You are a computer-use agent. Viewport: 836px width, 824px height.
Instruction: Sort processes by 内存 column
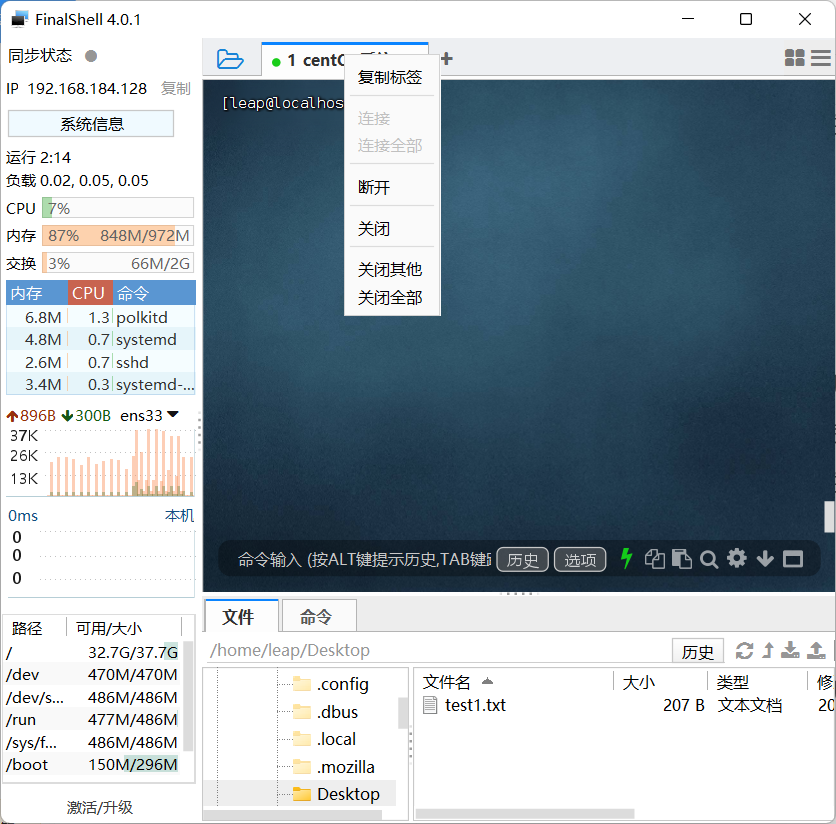(37, 293)
